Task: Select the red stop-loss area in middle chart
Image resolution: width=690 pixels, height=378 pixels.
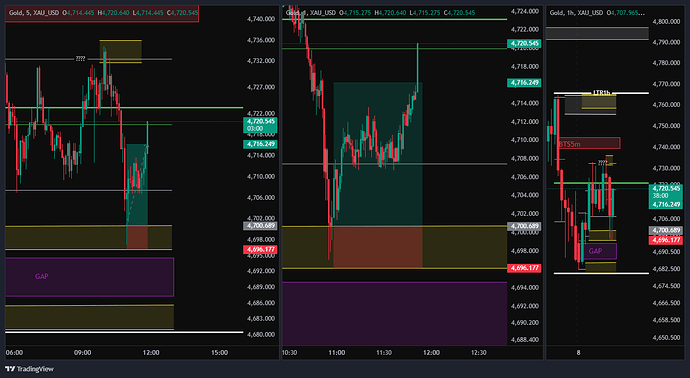Action: point(378,247)
